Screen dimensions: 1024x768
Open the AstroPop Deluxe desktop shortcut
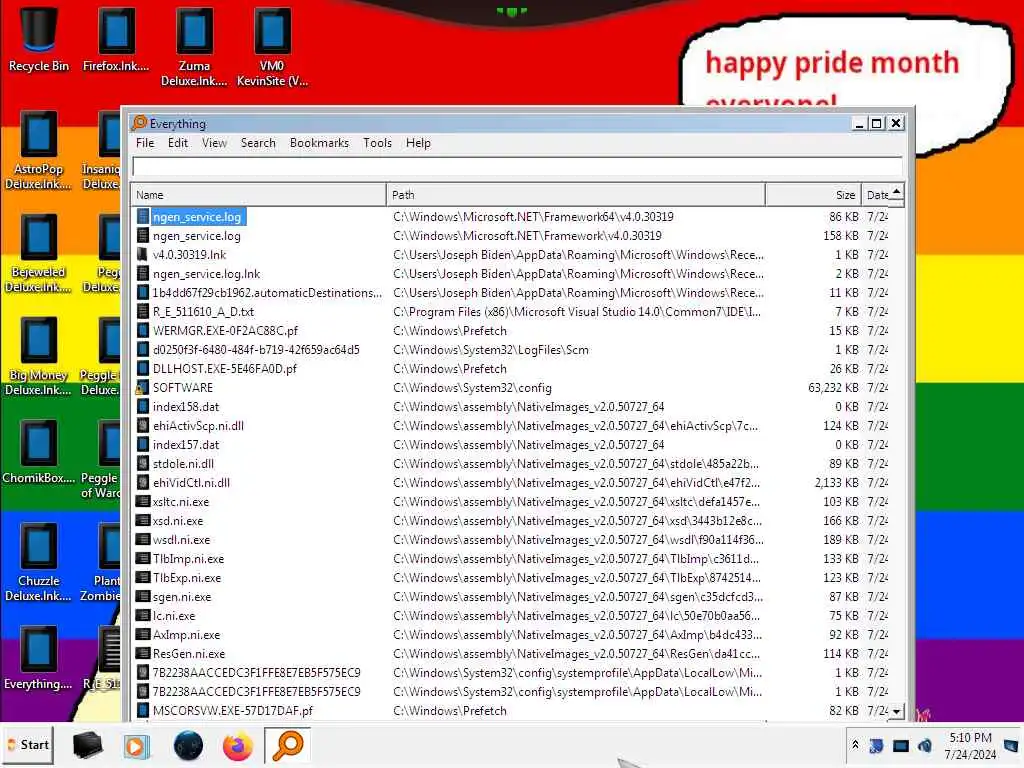tap(38, 150)
